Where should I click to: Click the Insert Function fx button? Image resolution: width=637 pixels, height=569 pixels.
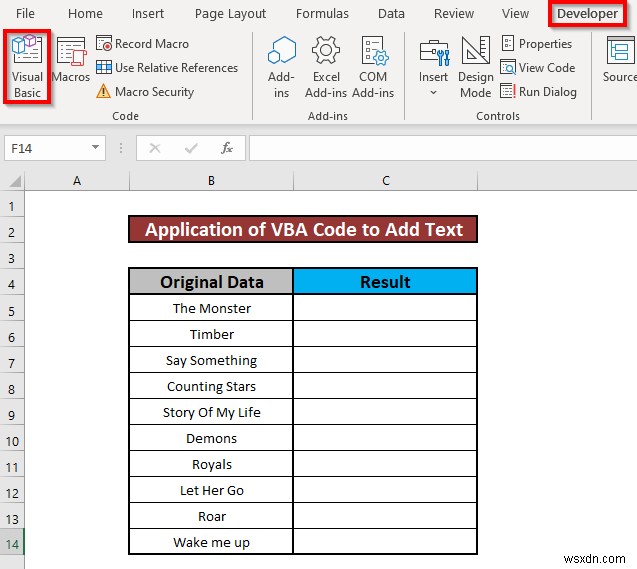[x=227, y=148]
